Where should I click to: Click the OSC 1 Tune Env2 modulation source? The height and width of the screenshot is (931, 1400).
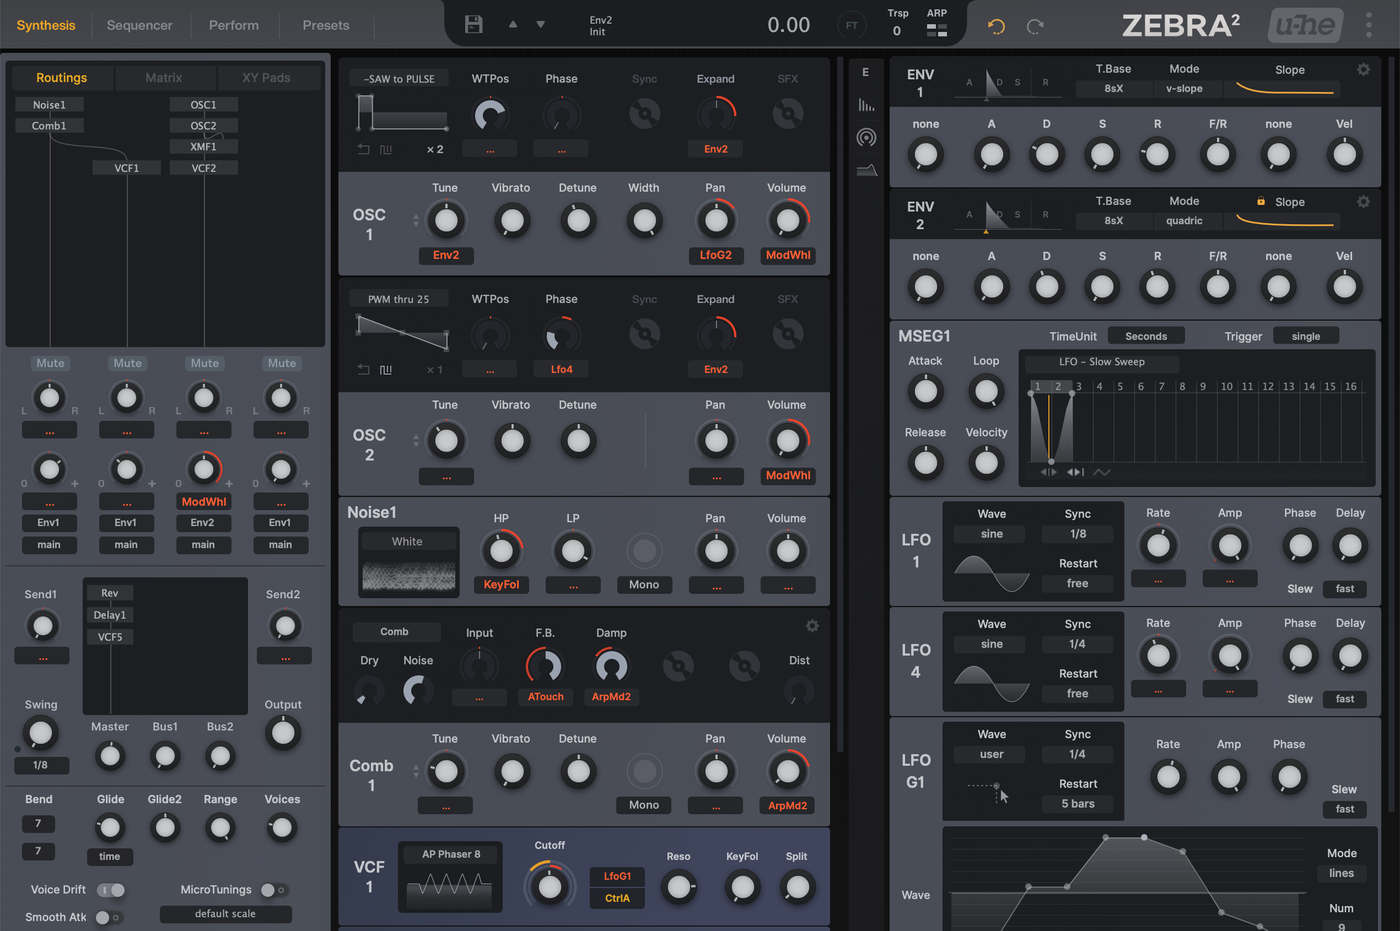point(446,255)
